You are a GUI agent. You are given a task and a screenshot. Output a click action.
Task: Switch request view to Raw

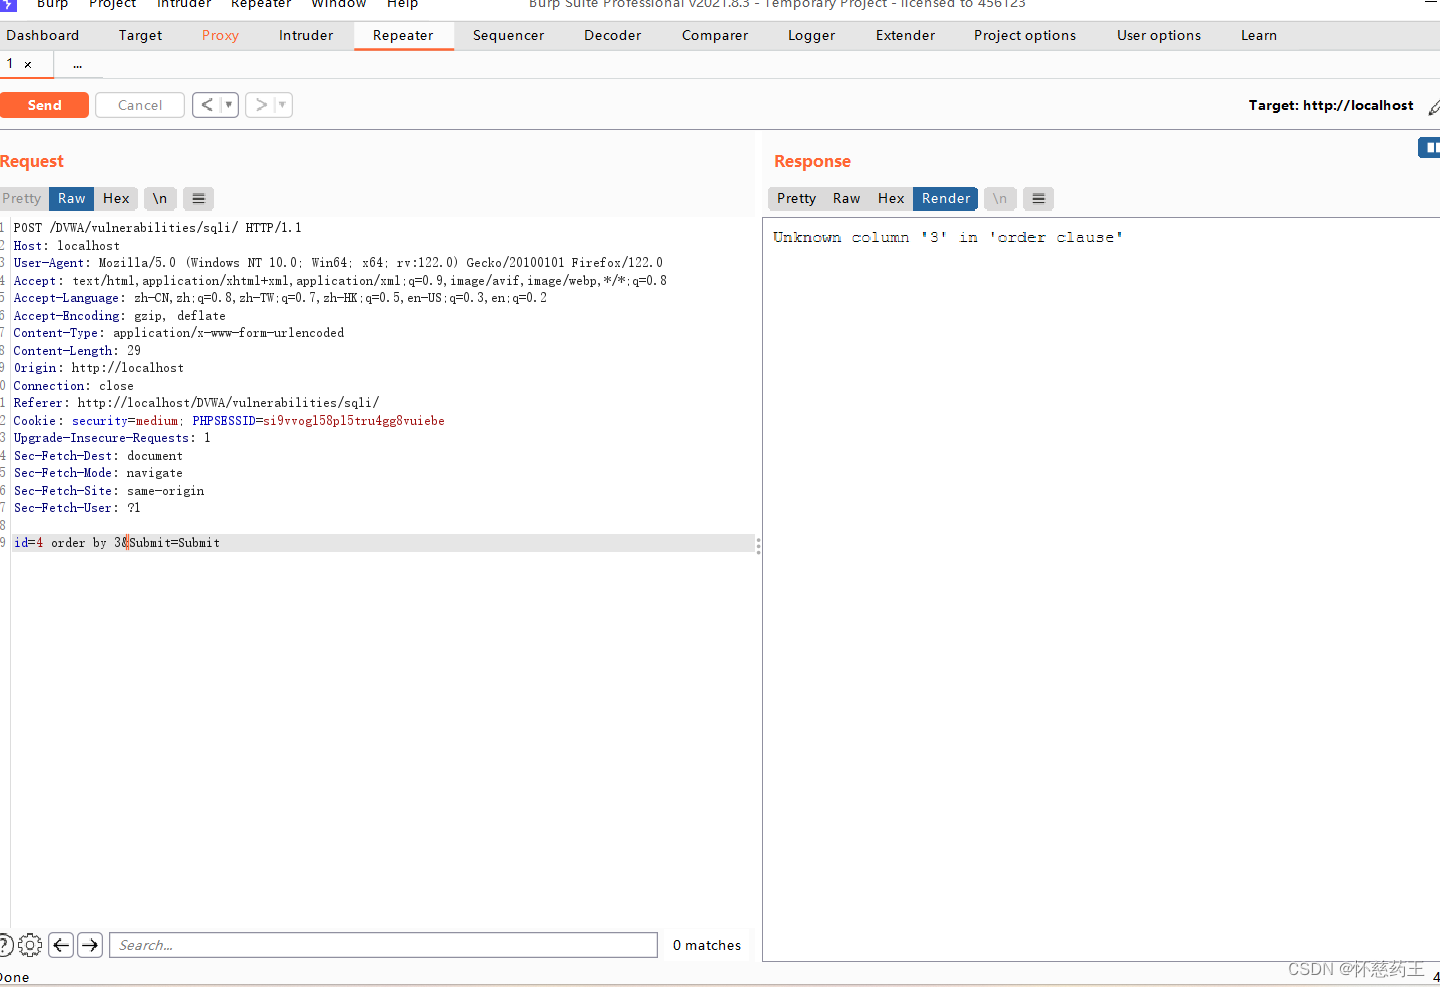[71, 198]
